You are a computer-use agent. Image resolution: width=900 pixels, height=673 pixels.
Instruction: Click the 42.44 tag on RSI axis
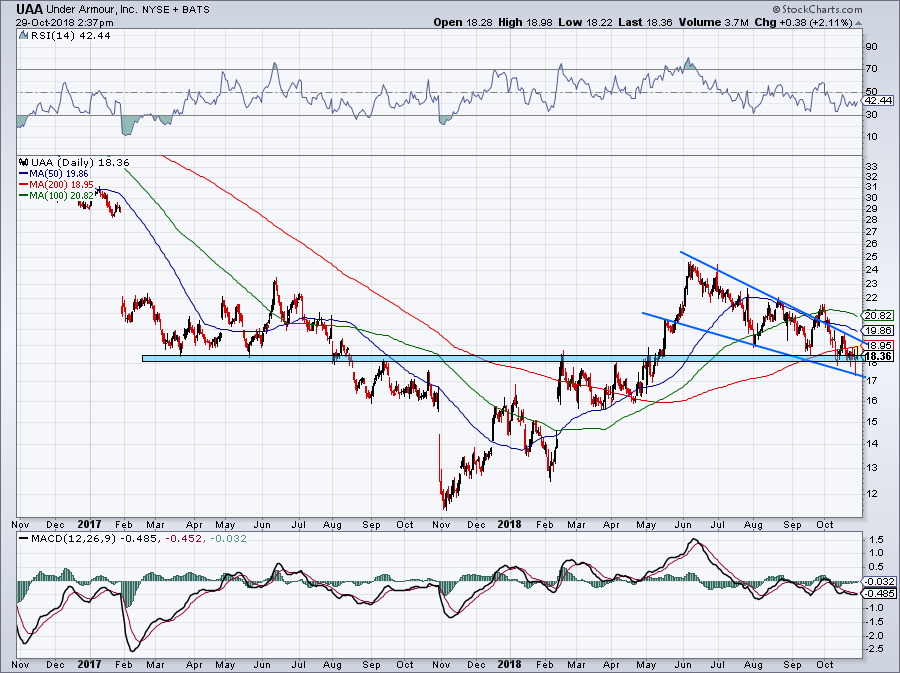click(878, 100)
